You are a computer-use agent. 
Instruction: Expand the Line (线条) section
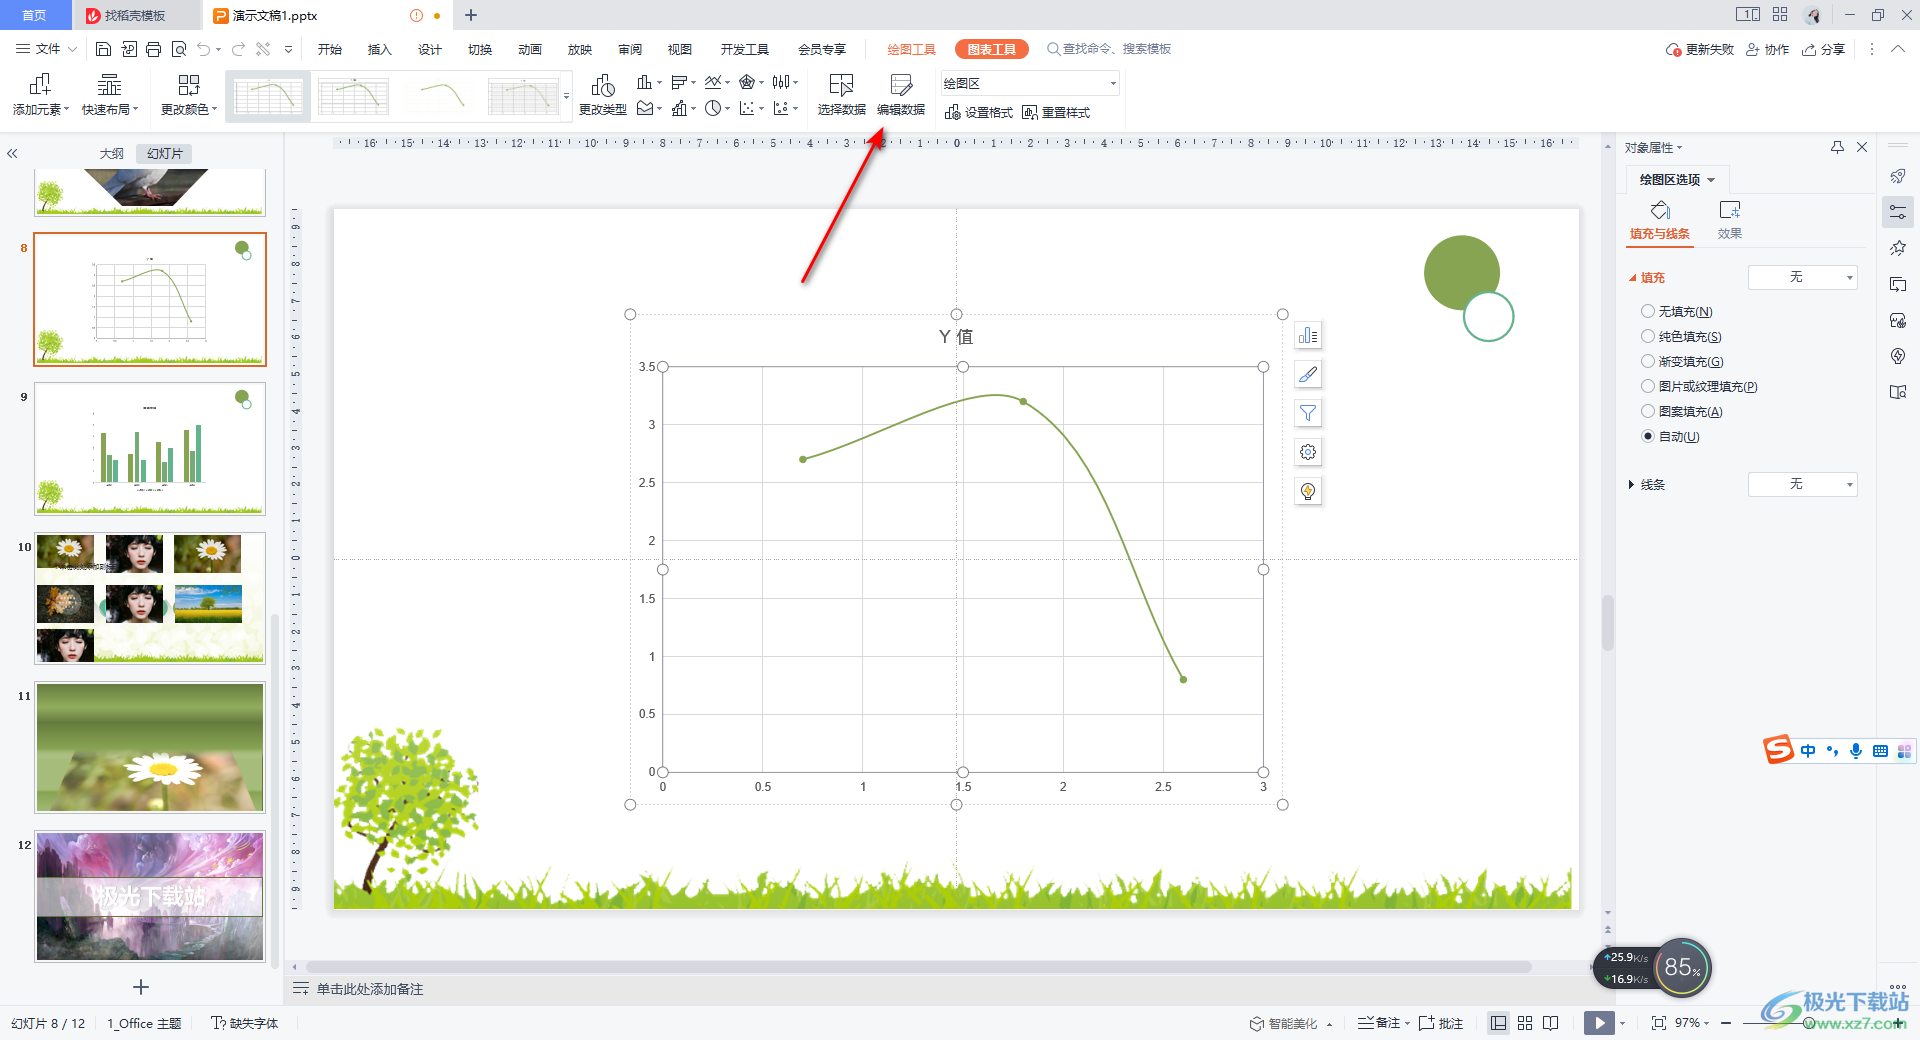(1632, 485)
